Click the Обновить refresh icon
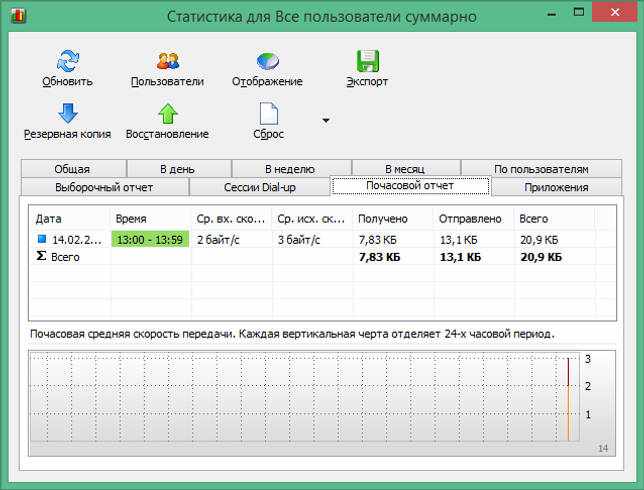Viewport: 644px width, 490px height. (68, 61)
